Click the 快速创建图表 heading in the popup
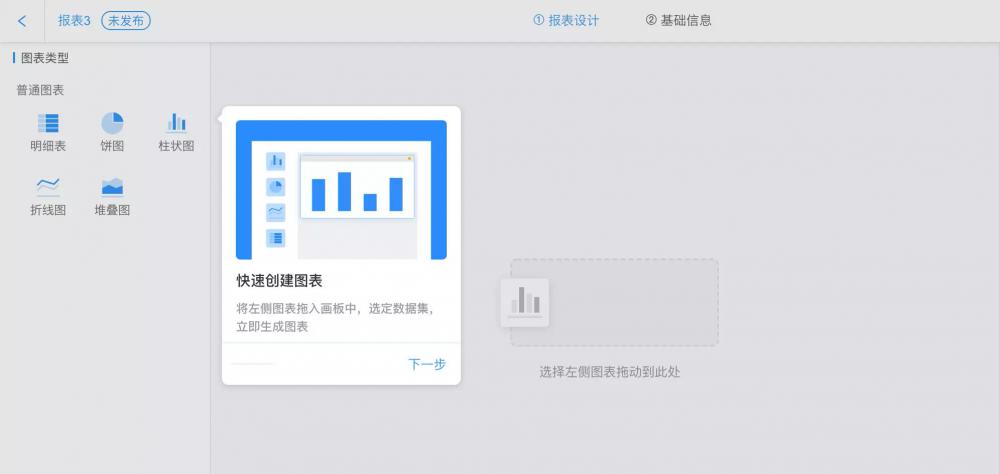 tap(279, 281)
